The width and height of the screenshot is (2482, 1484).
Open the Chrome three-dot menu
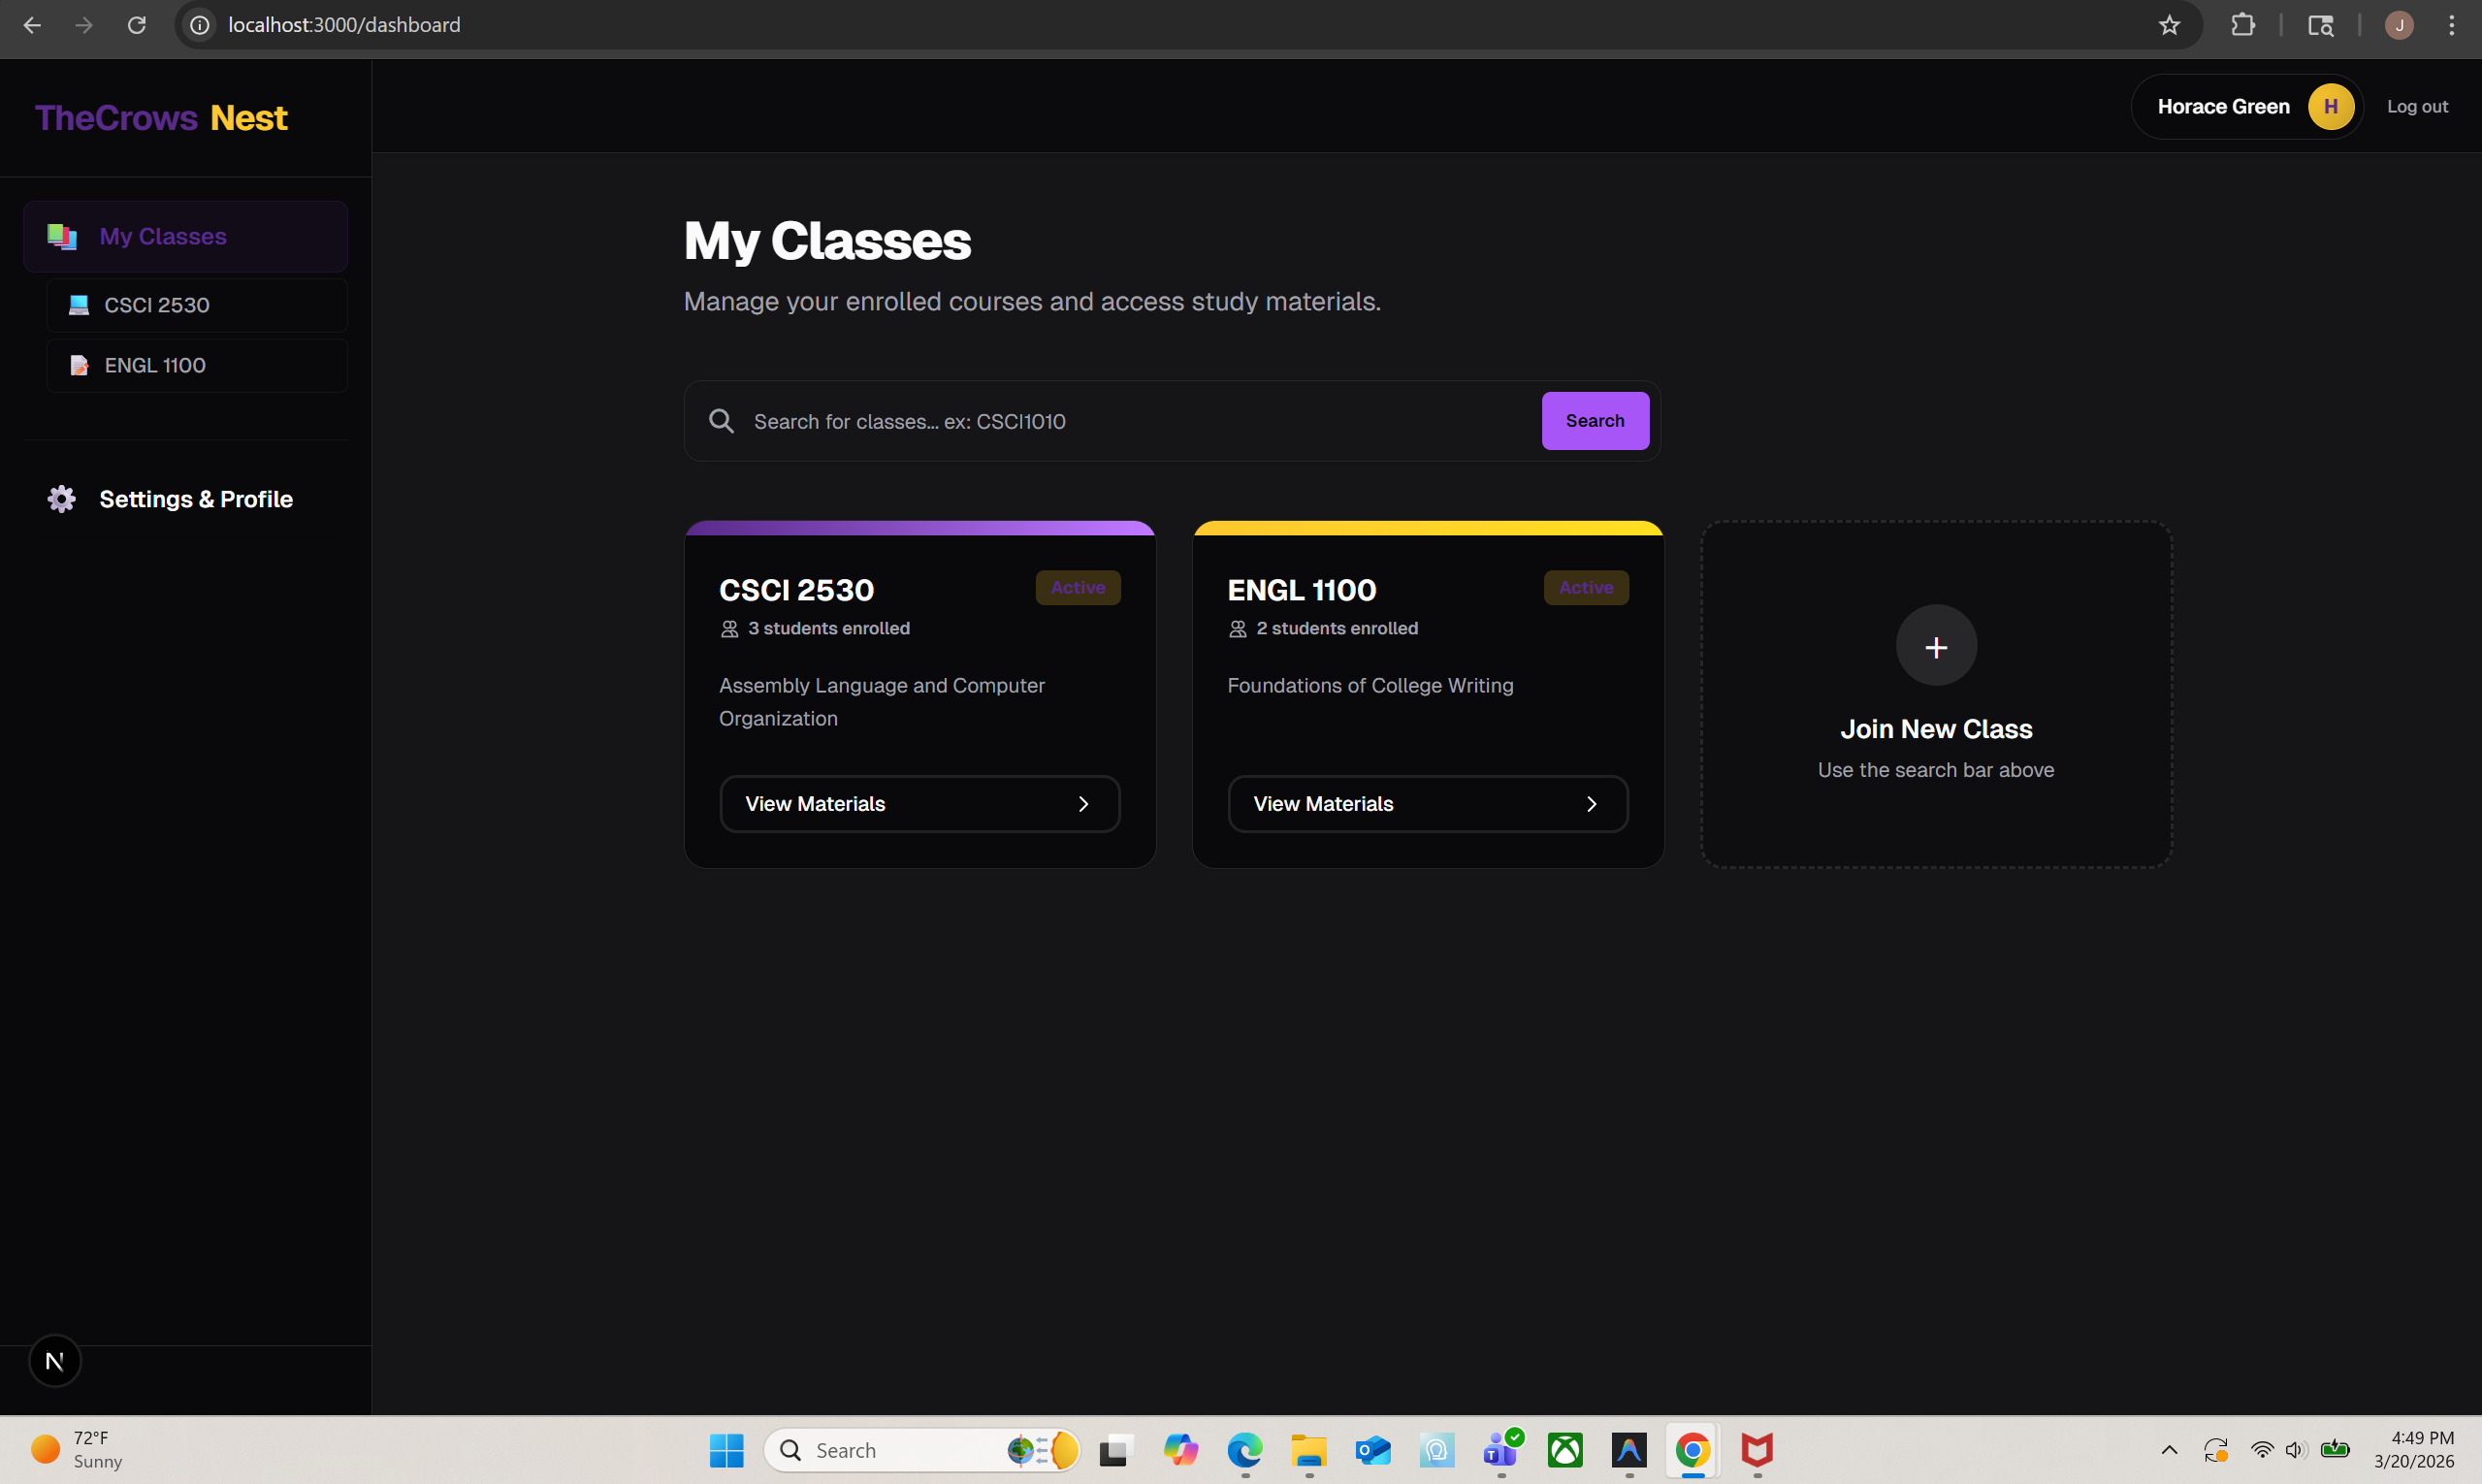(x=2451, y=25)
